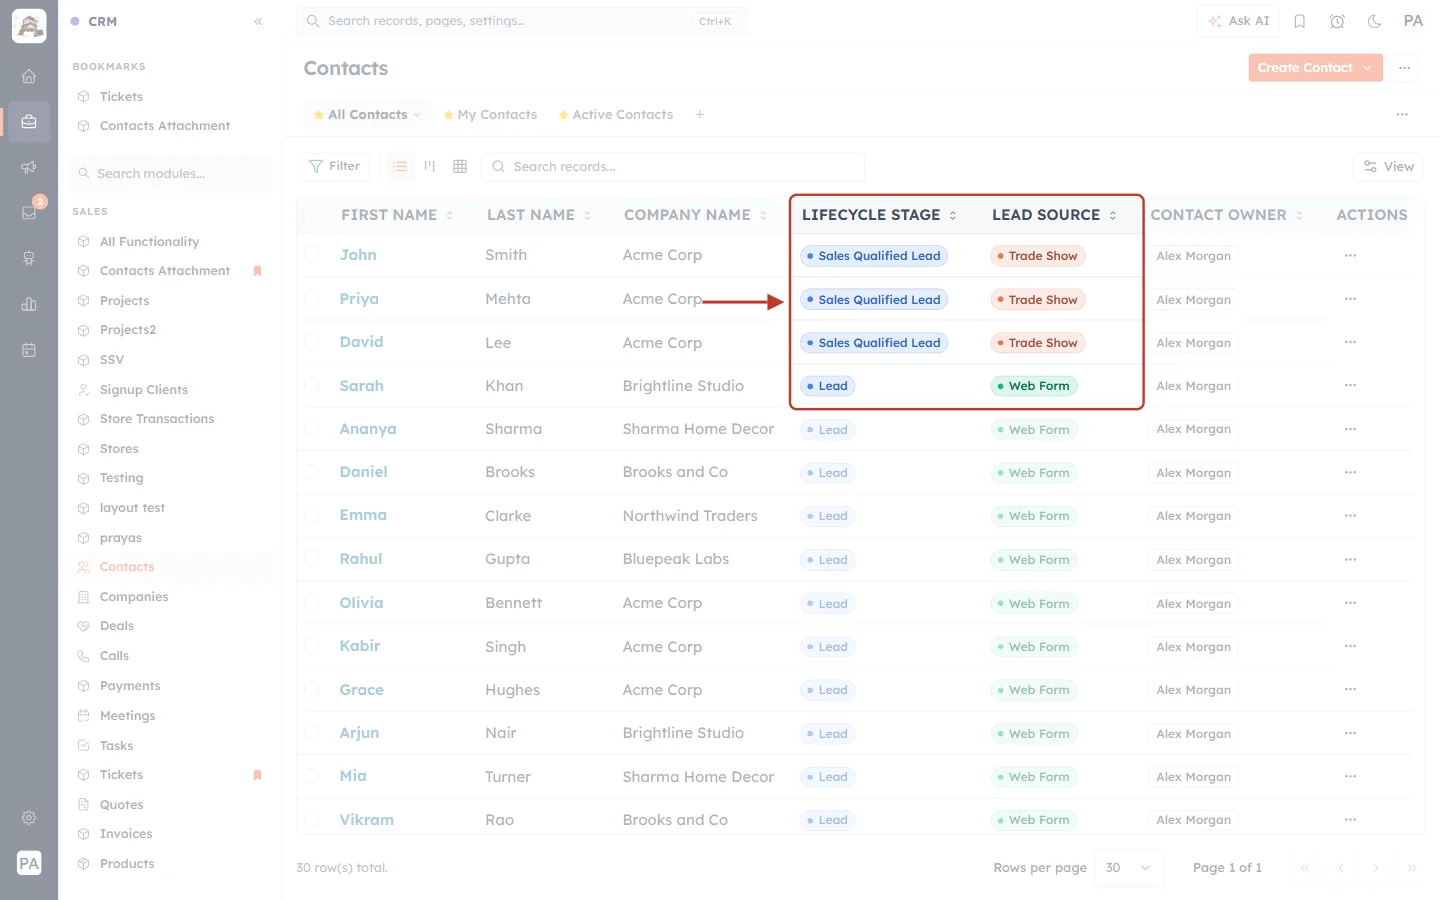
Task: Open the actions menu for John Smith's row
Action: (1350, 255)
